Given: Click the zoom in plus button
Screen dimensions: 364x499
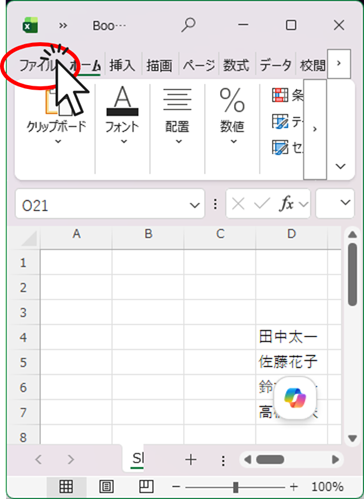Looking at the screenshot, I should [x=294, y=487].
